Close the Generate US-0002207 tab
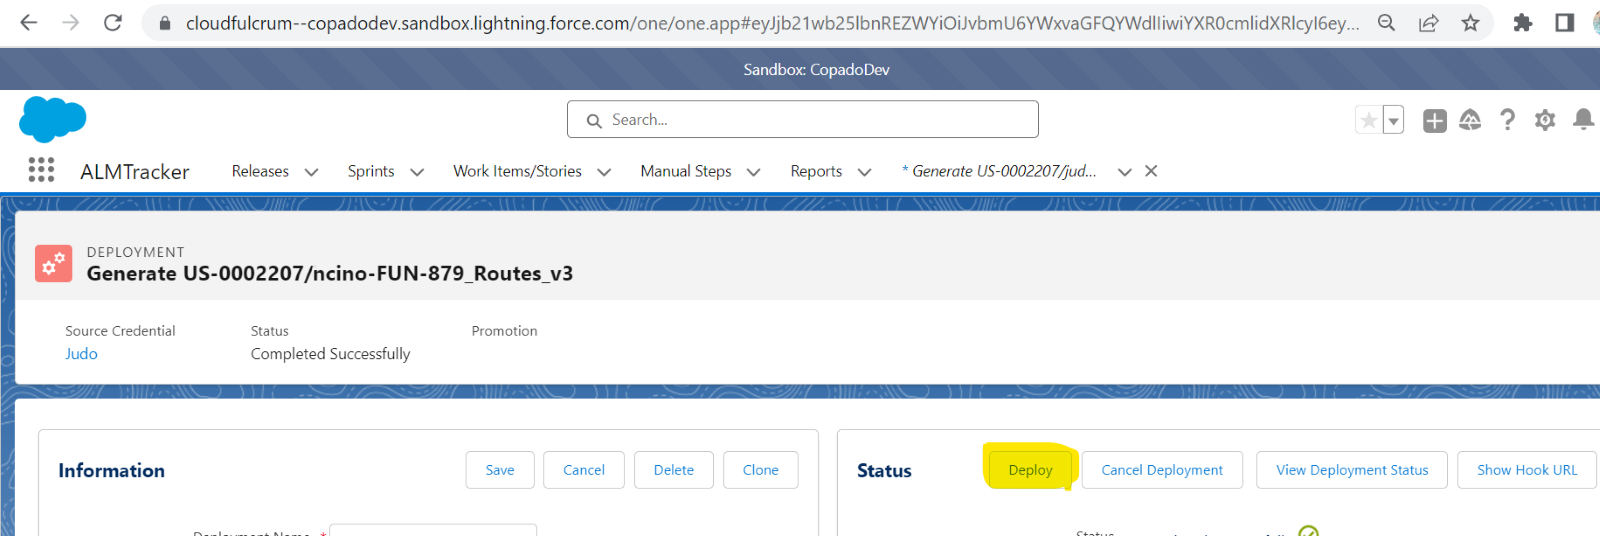Image resolution: width=1600 pixels, height=536 pixels. pyautogui.click(x=1151, y=171)
